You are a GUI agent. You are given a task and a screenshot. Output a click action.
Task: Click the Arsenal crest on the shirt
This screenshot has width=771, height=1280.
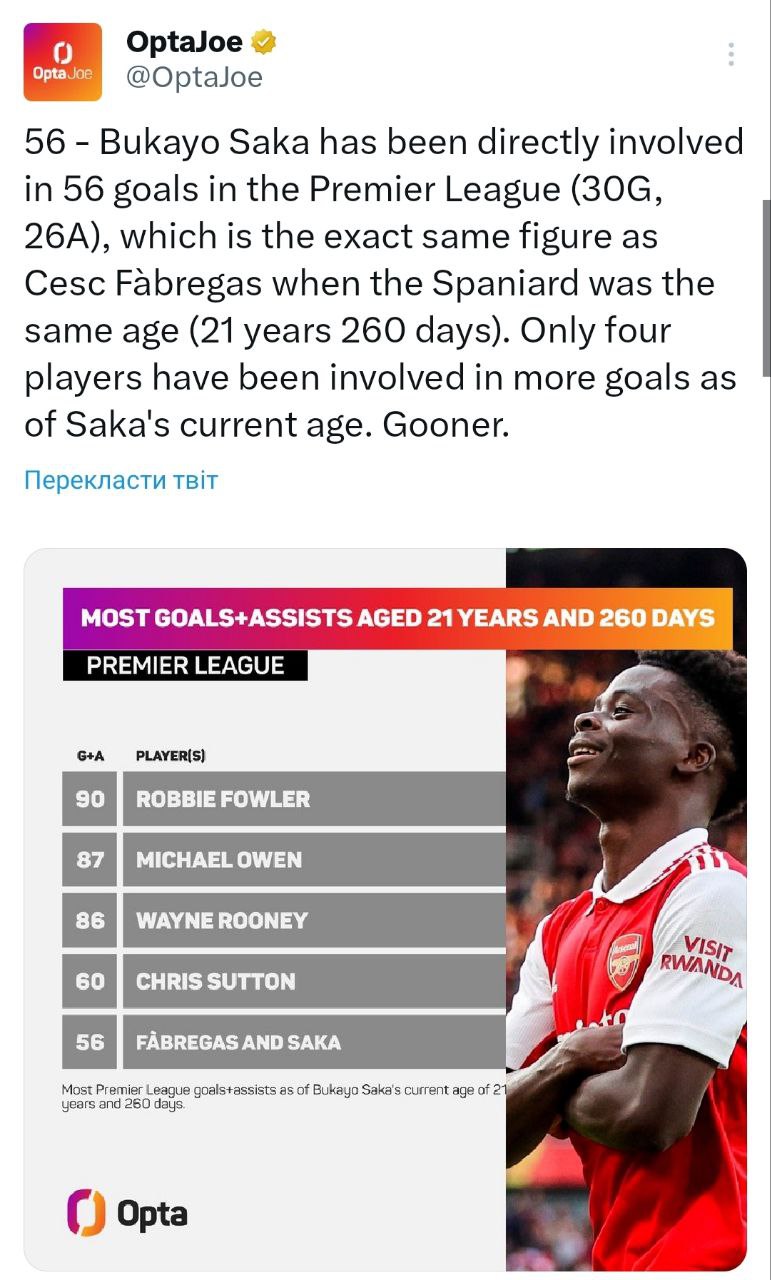point(625,961)
